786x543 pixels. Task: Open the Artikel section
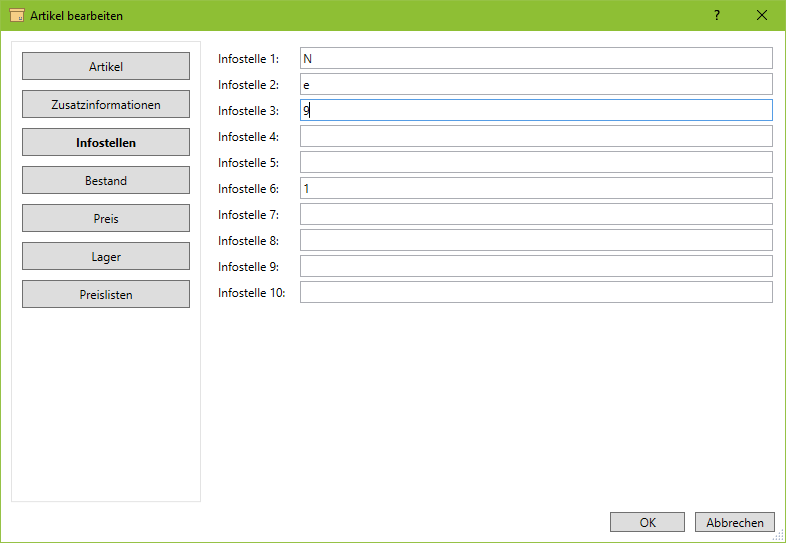pyautogui.click(x=106, y=66)
